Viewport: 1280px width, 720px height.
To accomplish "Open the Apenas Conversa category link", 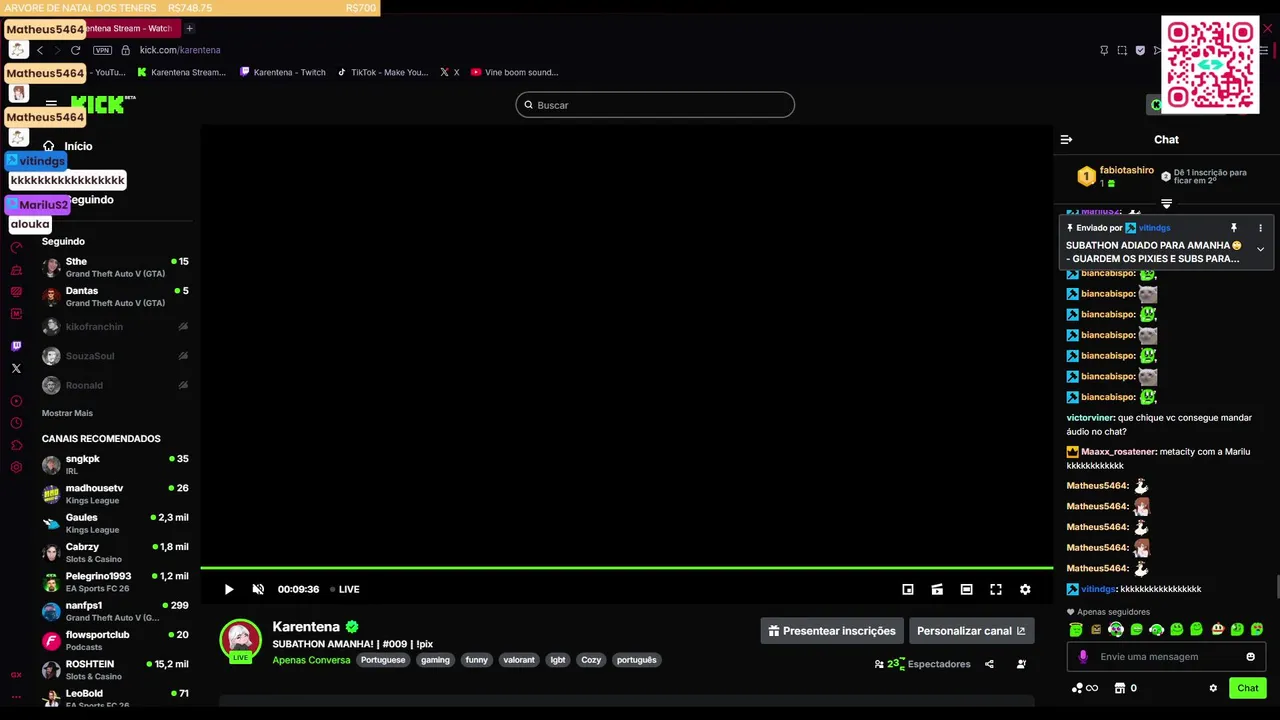I will 311,660.
